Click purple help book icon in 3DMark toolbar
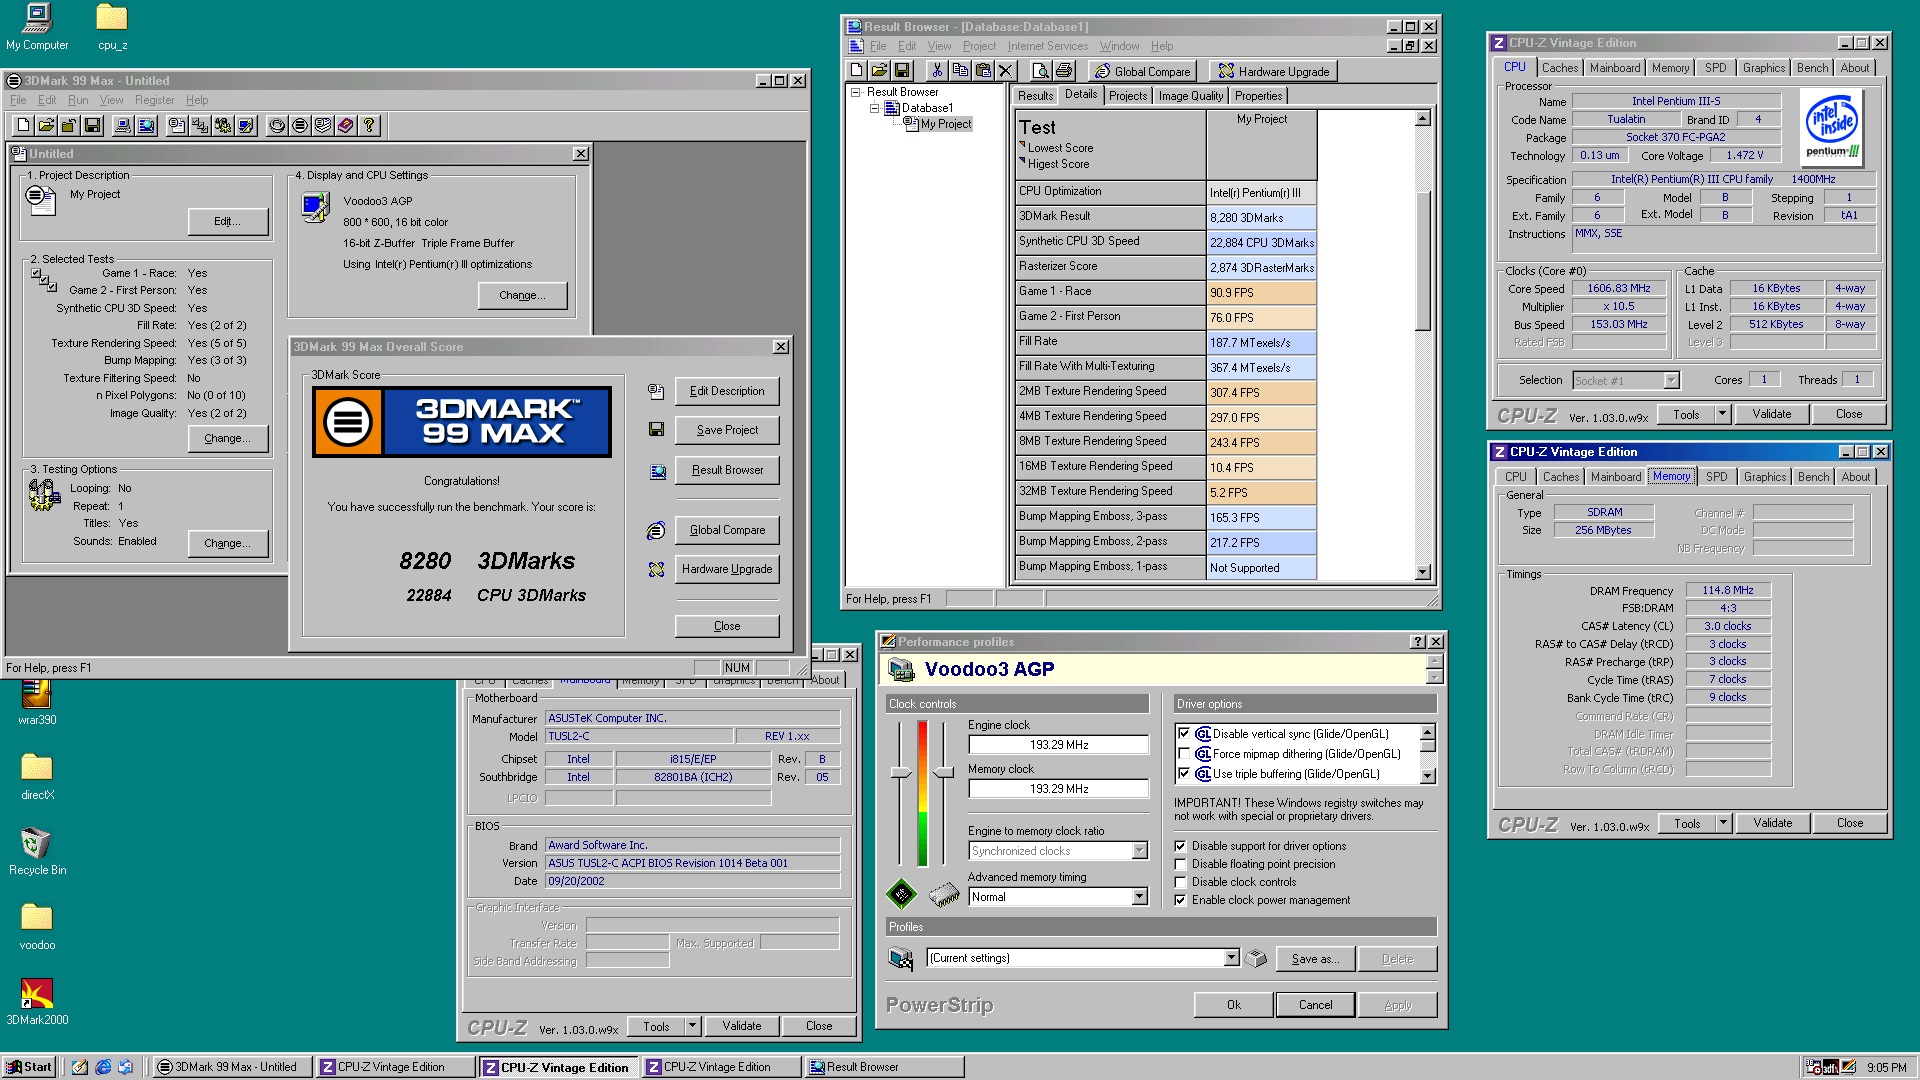 click(x=345, y=125)
